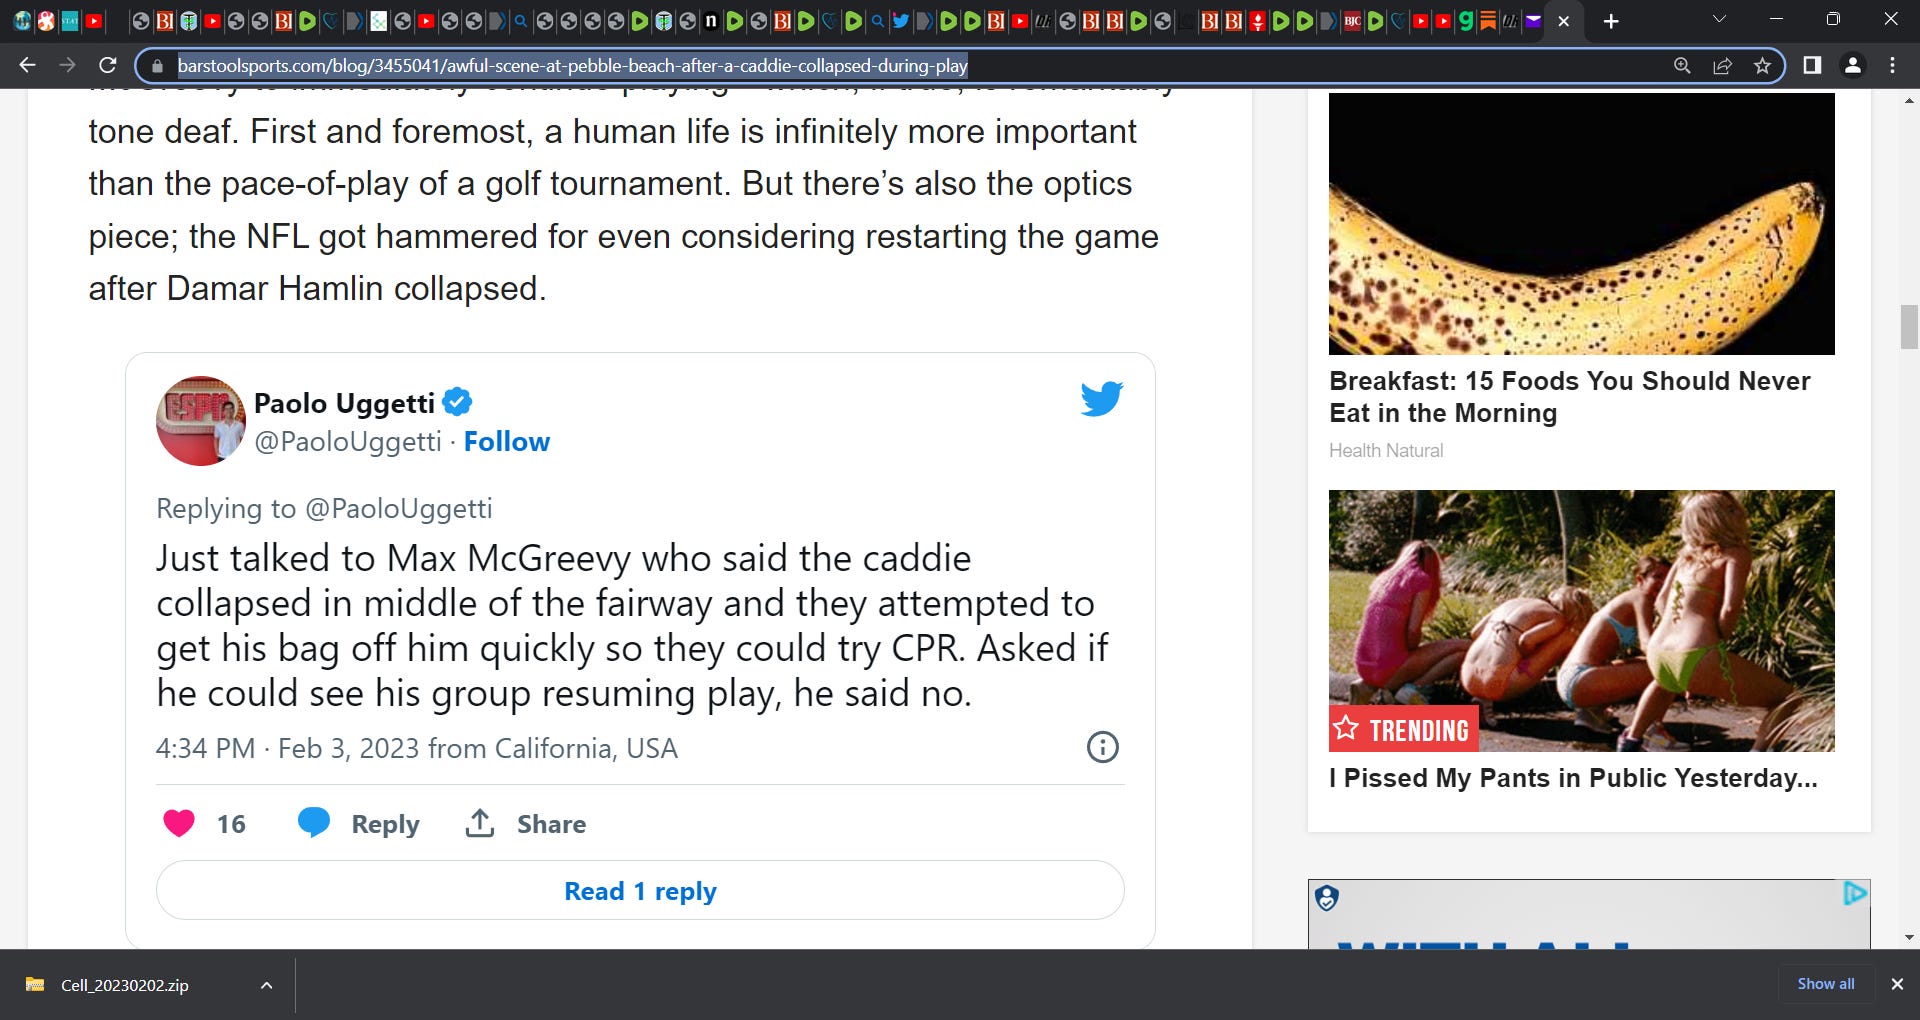Open the site security padlock in the address bar
Viewport: 1920px width, 1020px height.
[157, 65]
